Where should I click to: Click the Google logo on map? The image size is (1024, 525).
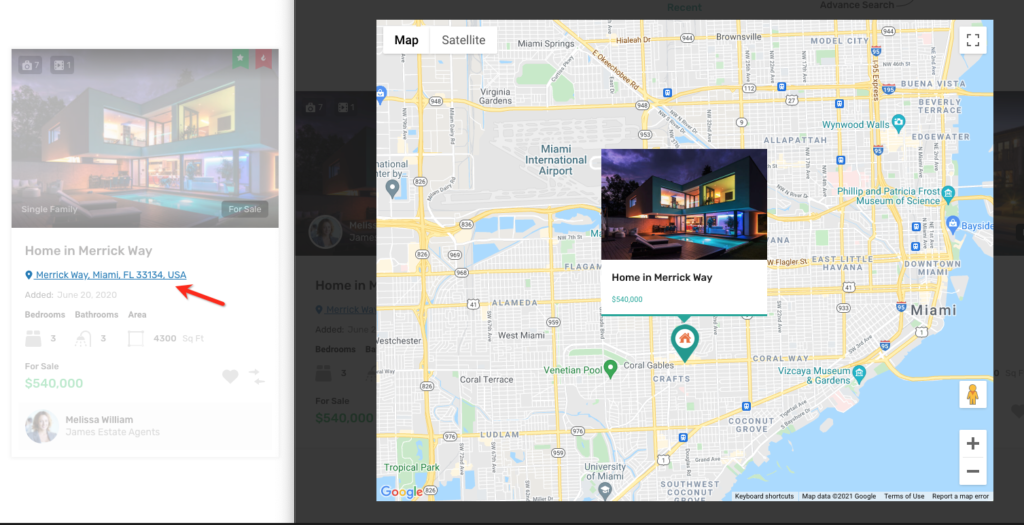click(402, 492)
